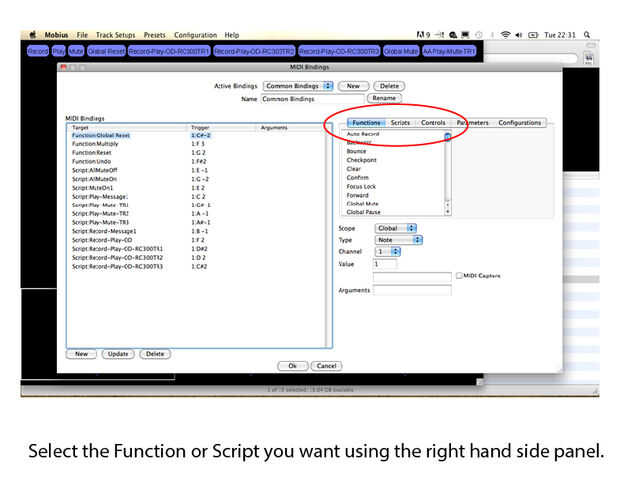Open the File menu

click(82, 35)
